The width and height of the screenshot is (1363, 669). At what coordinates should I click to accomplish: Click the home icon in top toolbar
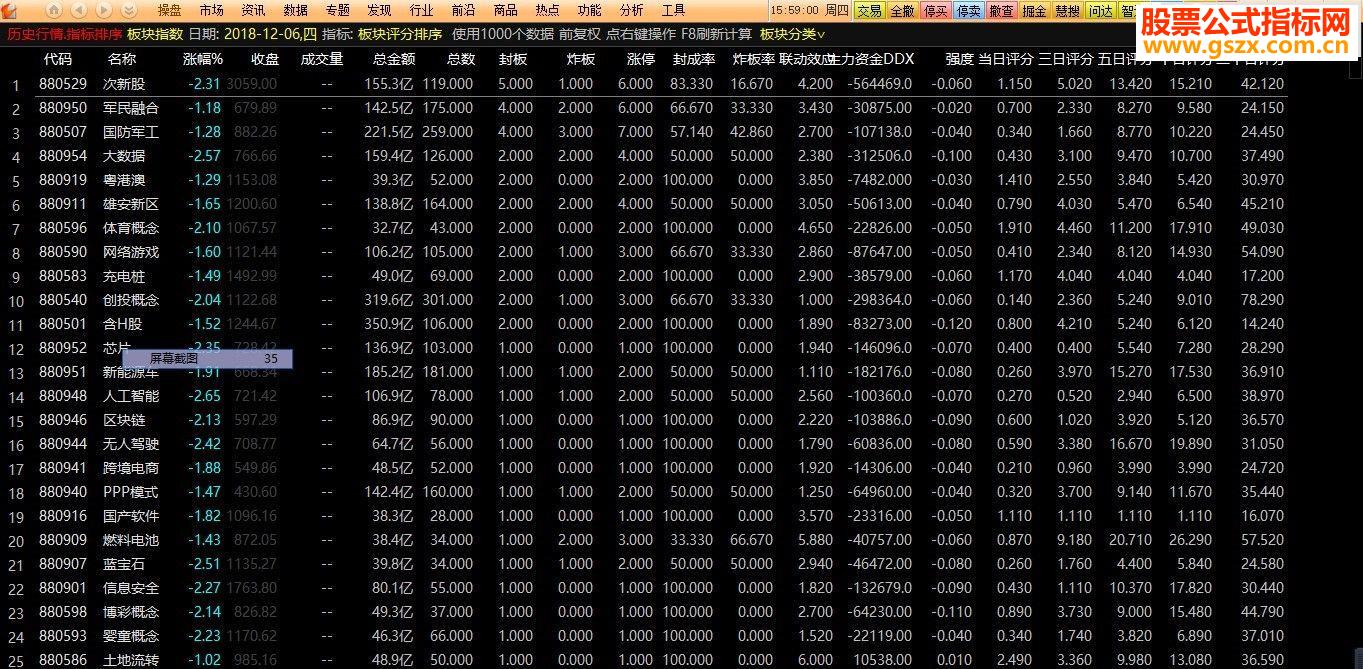click(x=54, y=10)
